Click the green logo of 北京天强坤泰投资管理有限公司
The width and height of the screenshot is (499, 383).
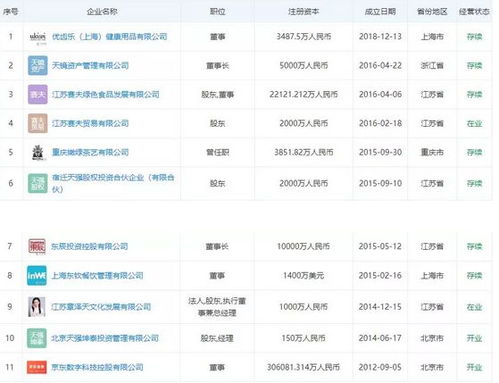37,338
